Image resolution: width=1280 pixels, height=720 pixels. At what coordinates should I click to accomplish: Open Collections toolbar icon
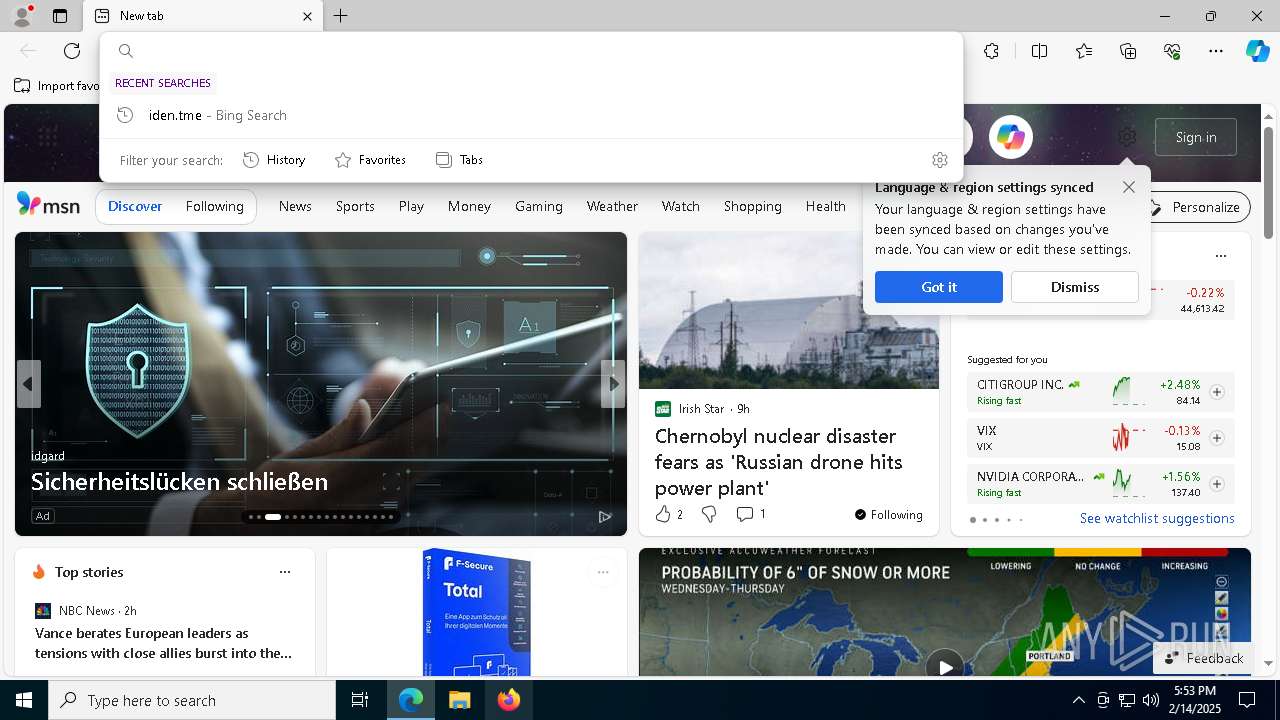pos(1128,51)
